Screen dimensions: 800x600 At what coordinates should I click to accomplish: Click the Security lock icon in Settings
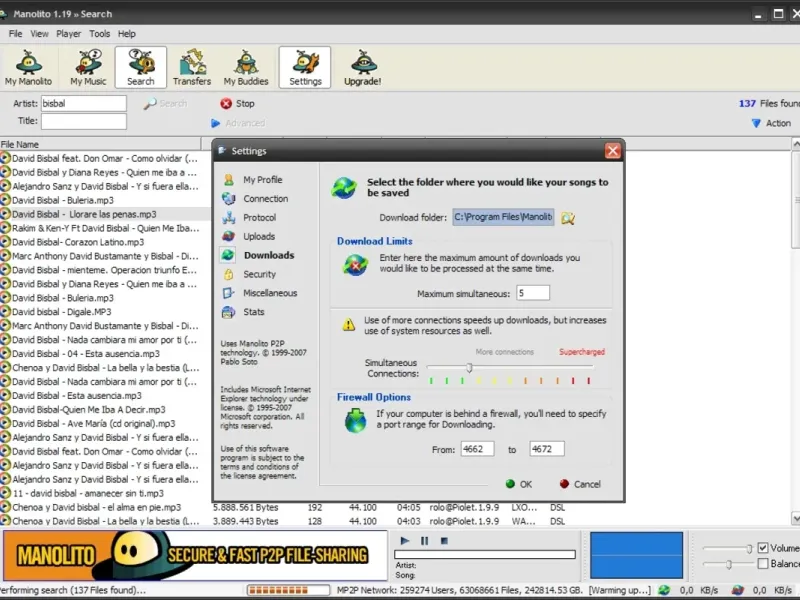tap(229, 274)
